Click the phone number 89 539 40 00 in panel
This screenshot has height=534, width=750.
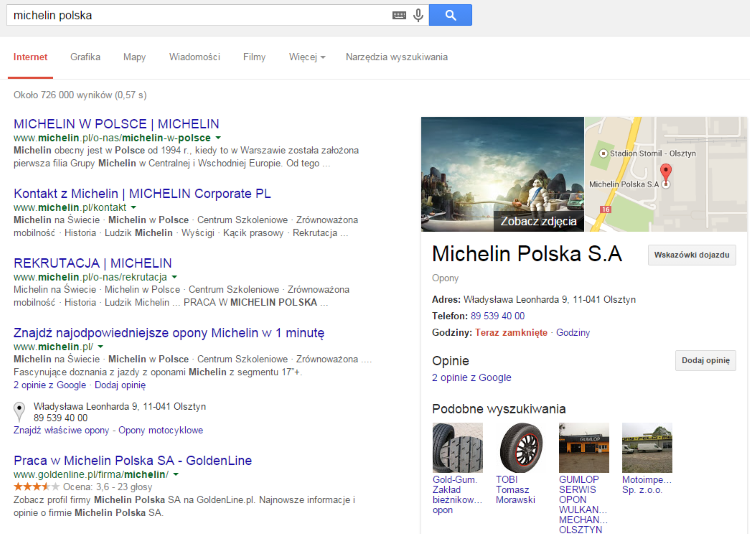click(497, 316)
